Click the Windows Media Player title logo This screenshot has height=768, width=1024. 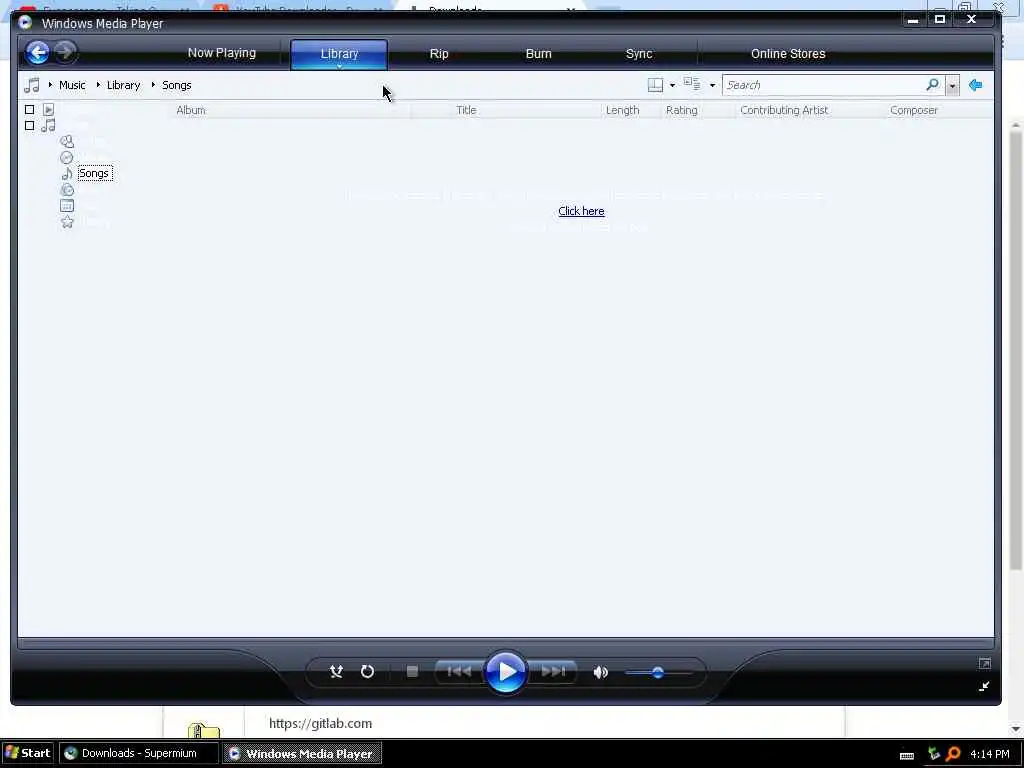pyautogui.click(x=25, y=22)
